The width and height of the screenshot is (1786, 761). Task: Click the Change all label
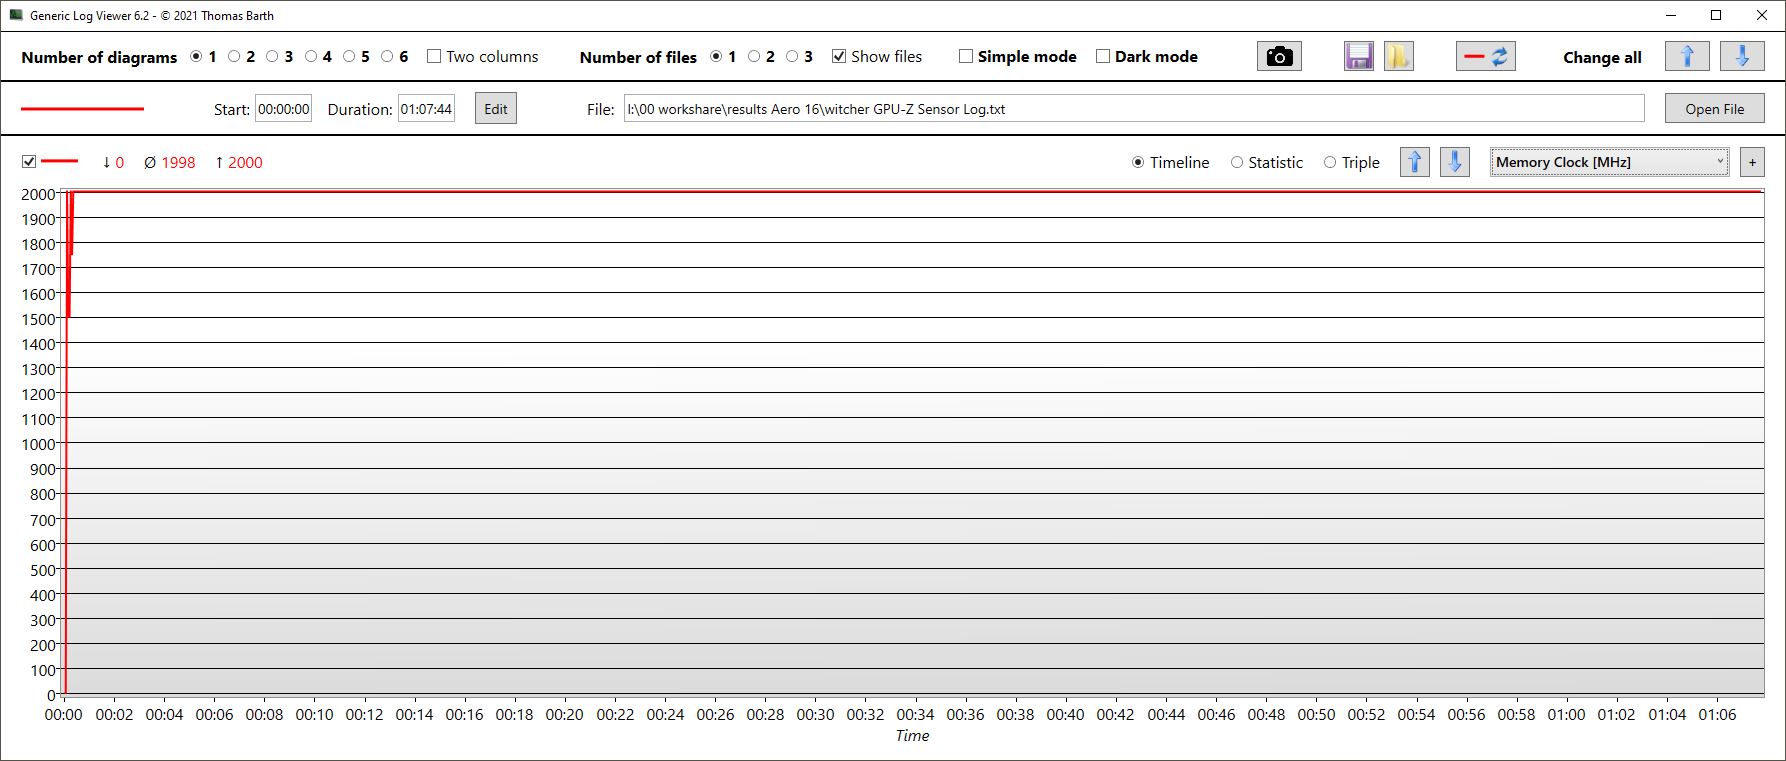pyautogui.click(x=1602, y=57)
